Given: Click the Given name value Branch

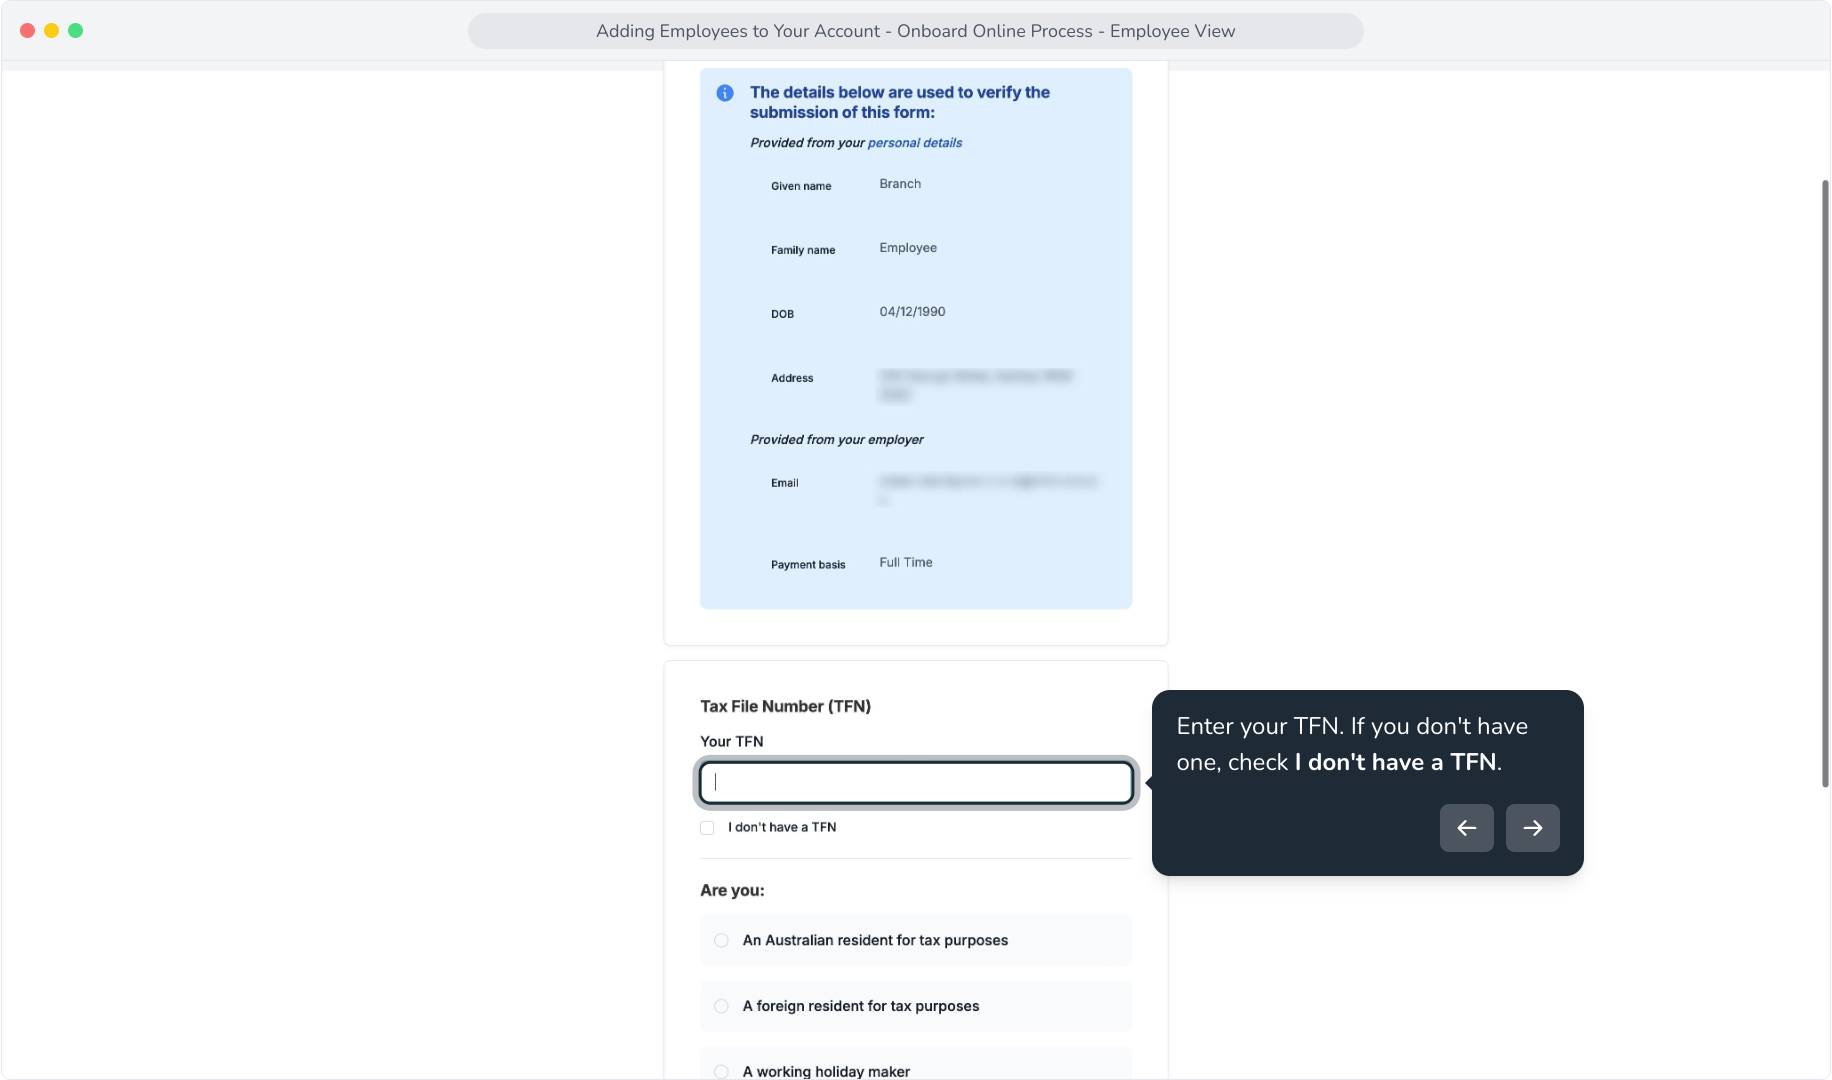Looking at the screenshot, I should coord(900,184).
